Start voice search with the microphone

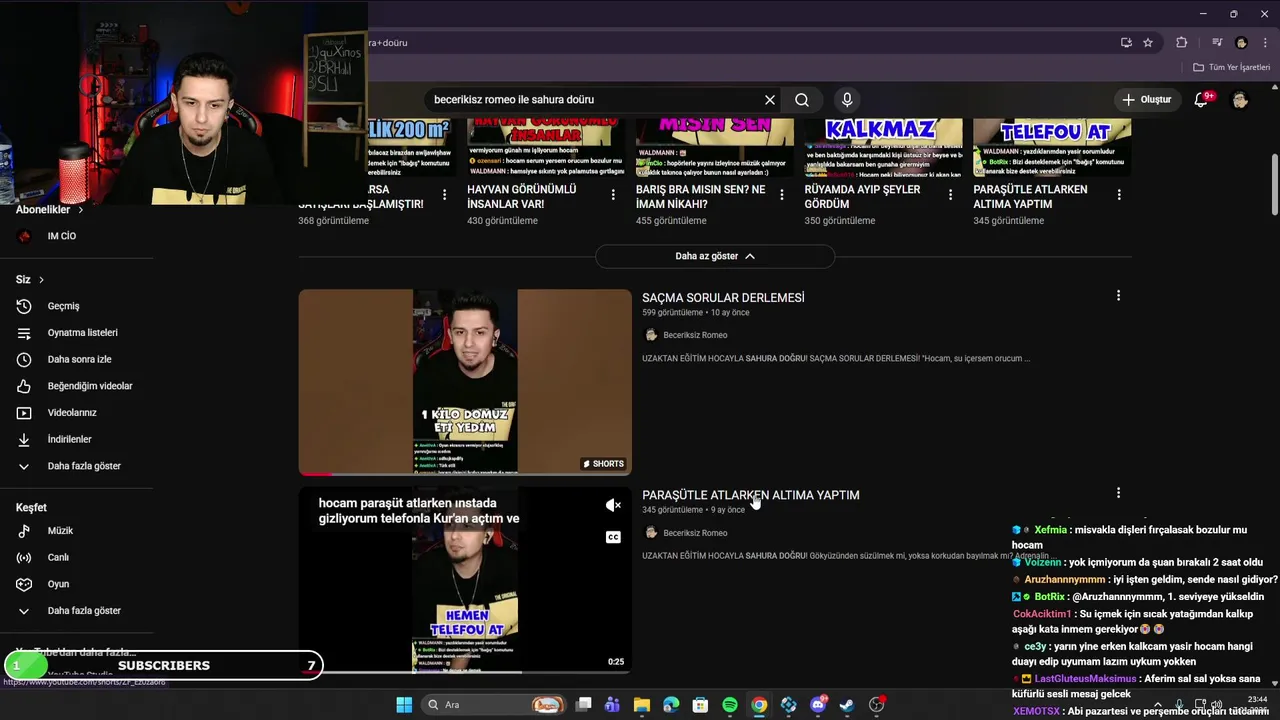pos(847,100)
